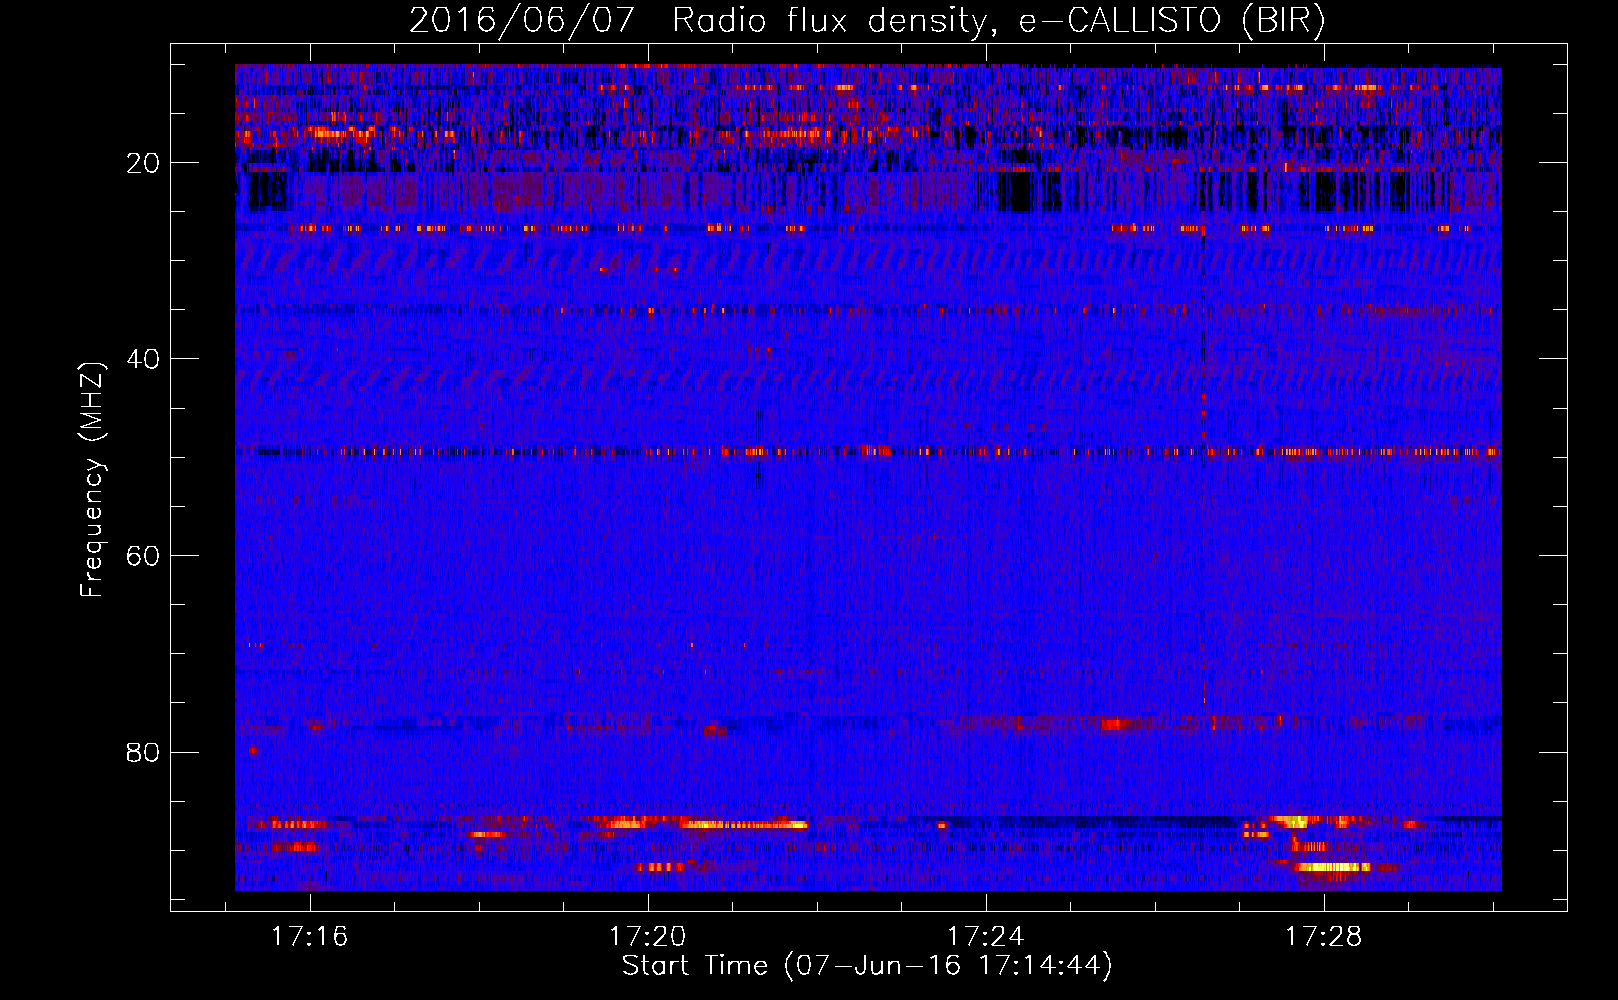Viewport: 1618px width, 1000px height.
Task: Click the 'Start Time (07-Jun-16 17:14:44)' label
Action: (867, 966)
